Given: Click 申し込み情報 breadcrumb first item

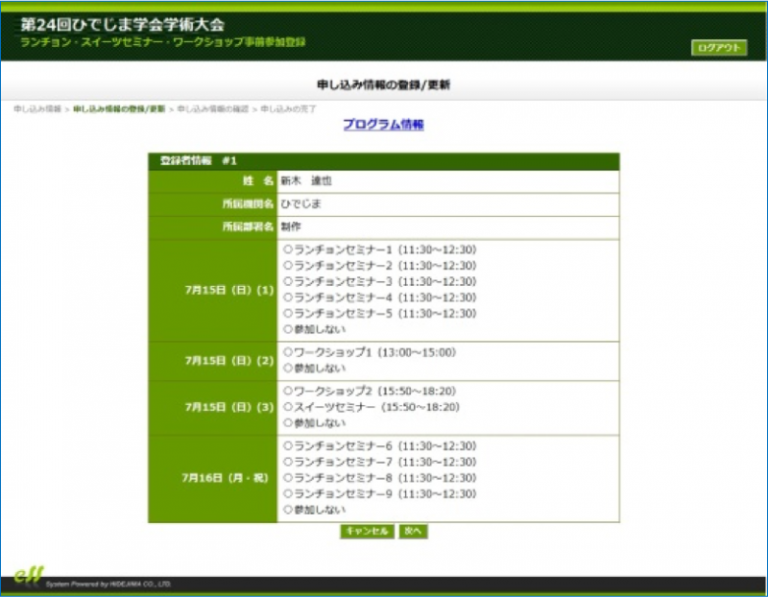Looking at the screenshot, I should pyautogui.click(x=37, y=107).
